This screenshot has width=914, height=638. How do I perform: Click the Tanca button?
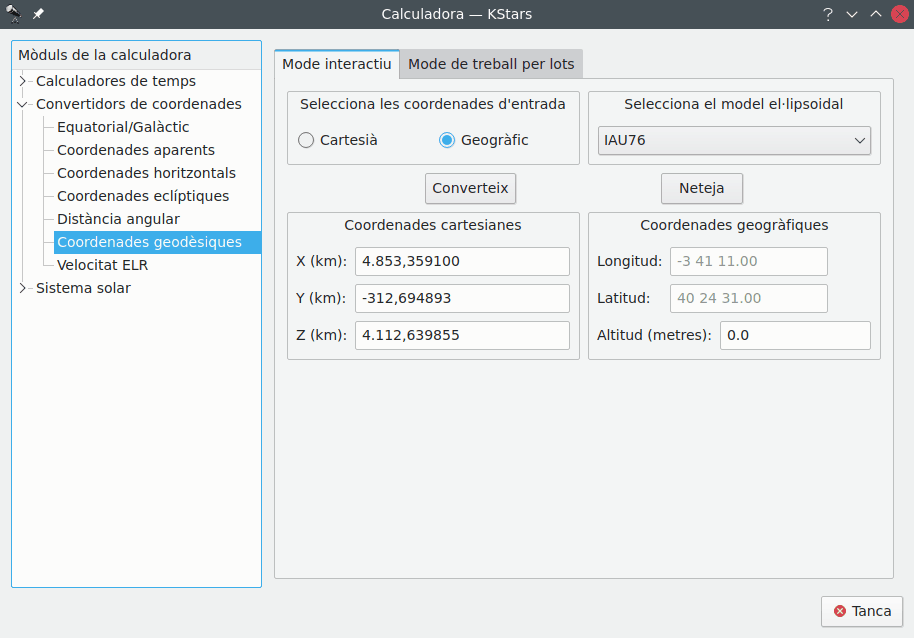[x=862, y=611]
